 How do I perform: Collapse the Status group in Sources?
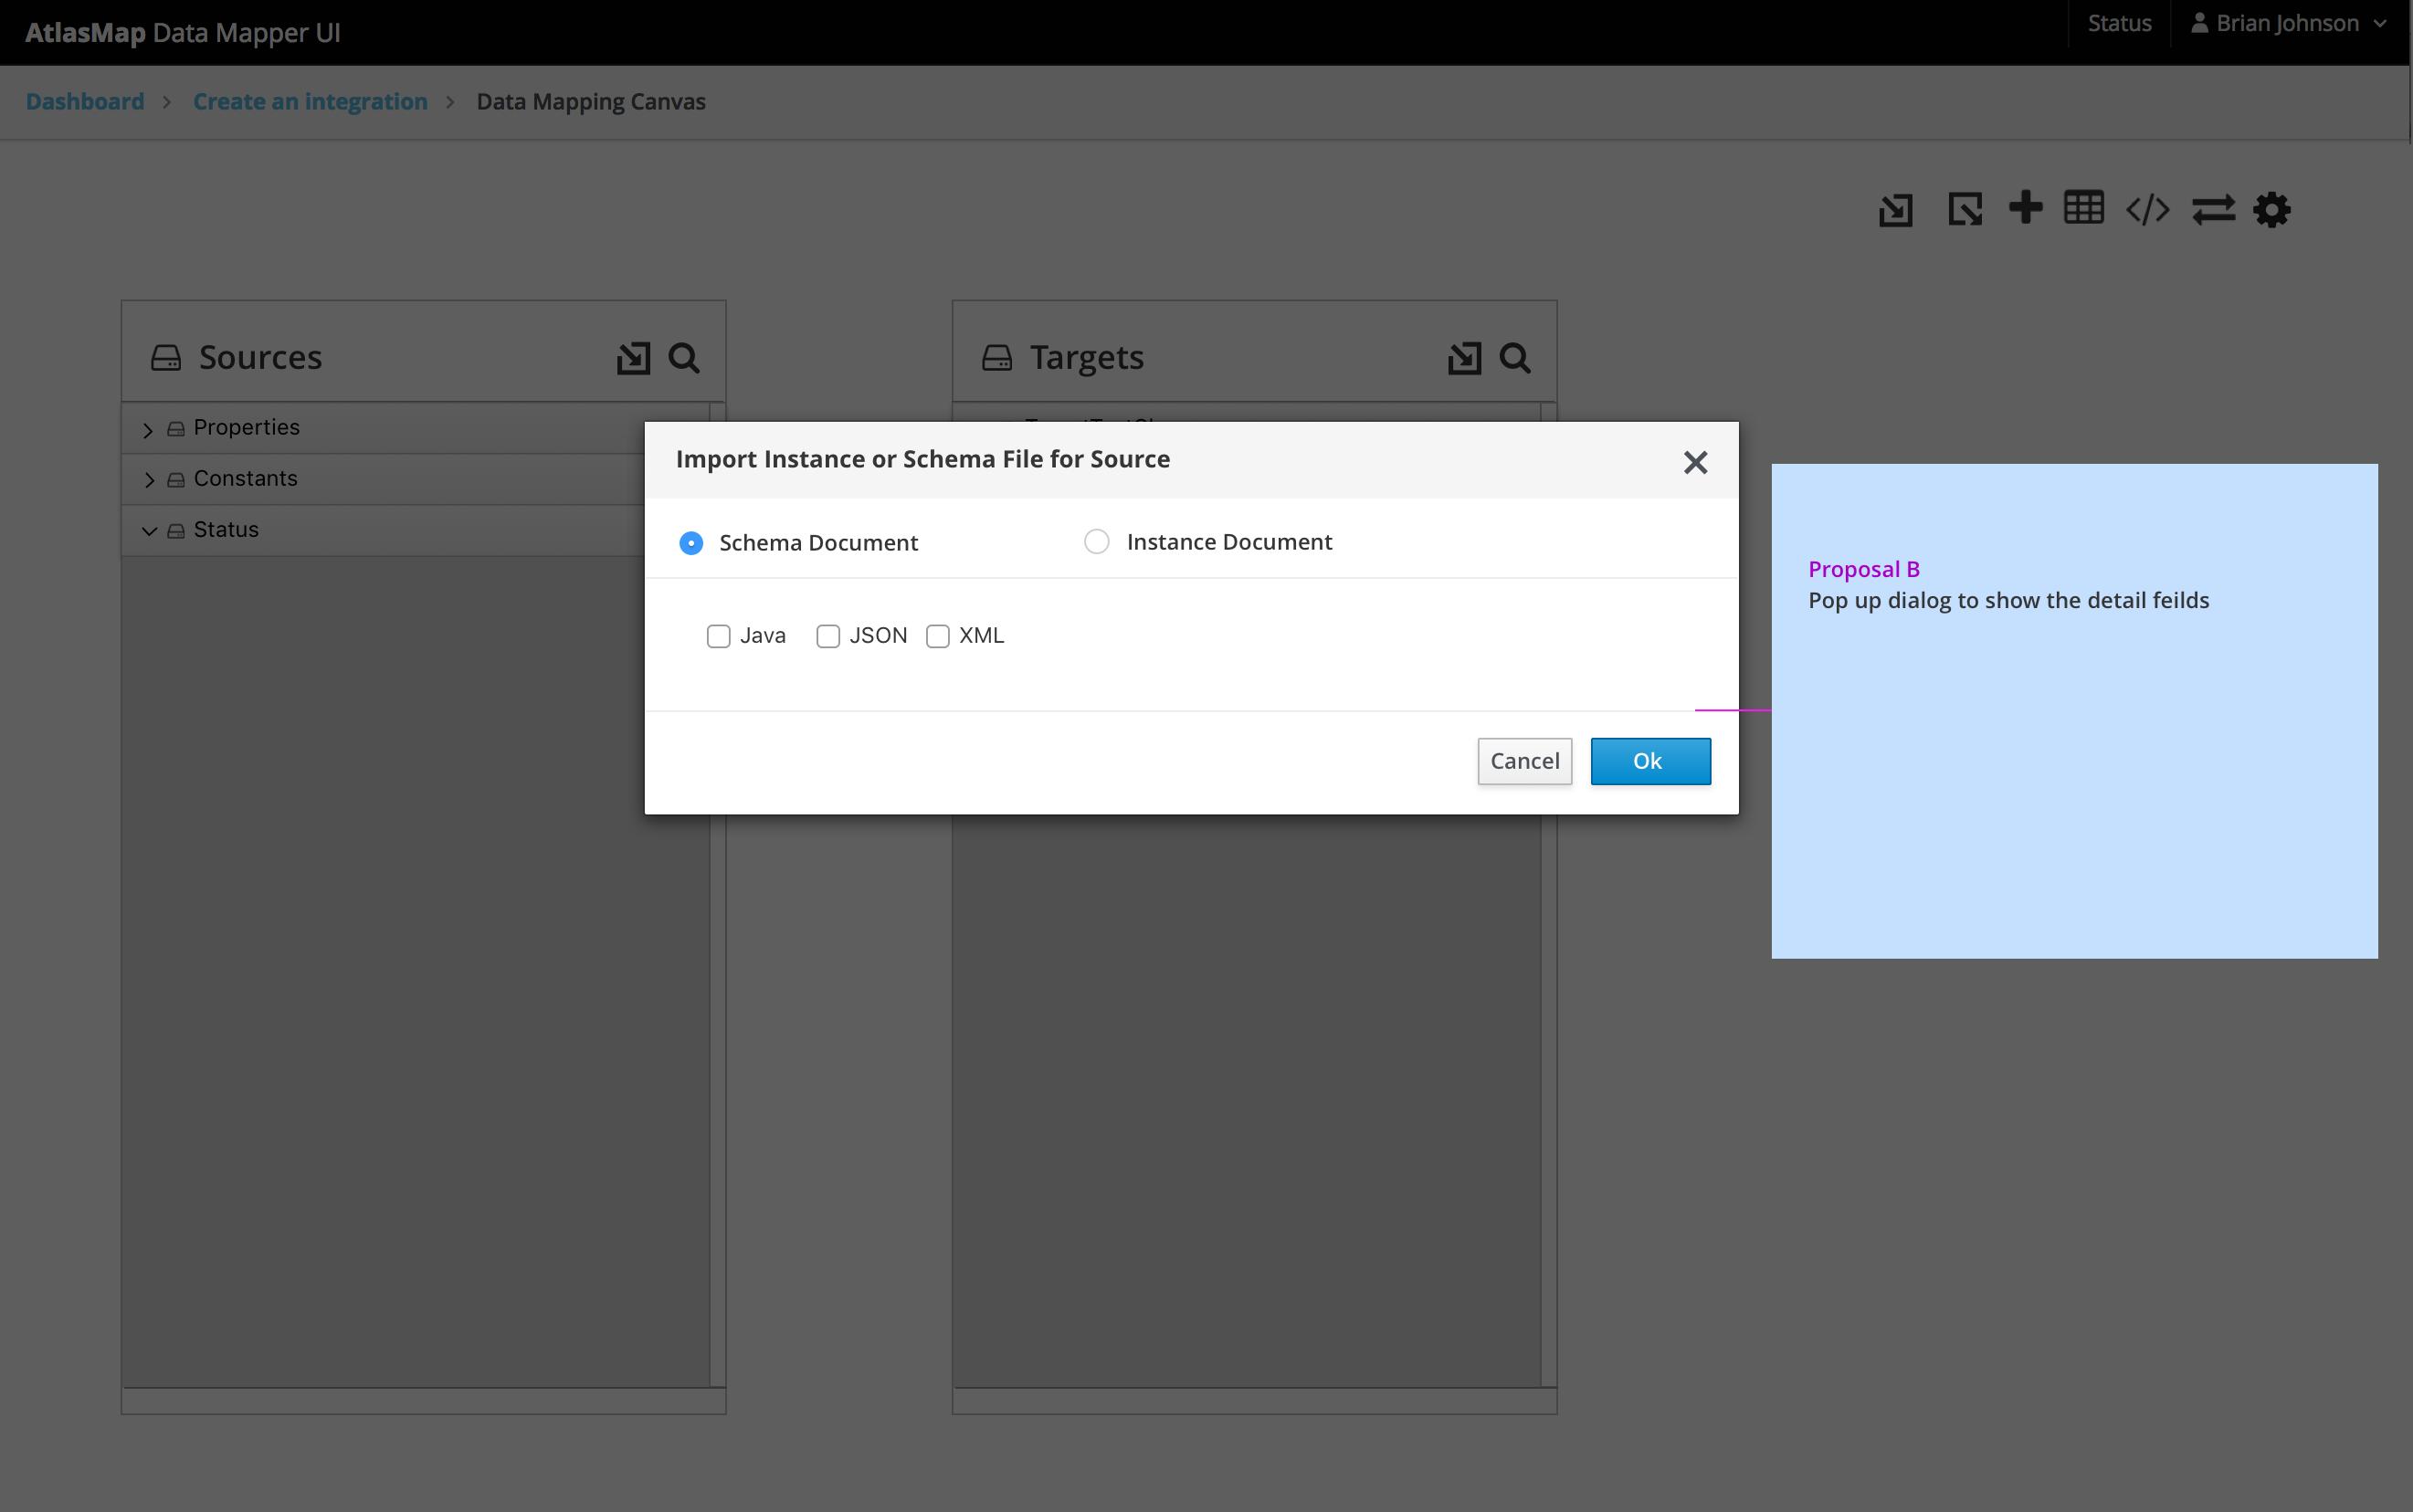(x=149, y=530)
